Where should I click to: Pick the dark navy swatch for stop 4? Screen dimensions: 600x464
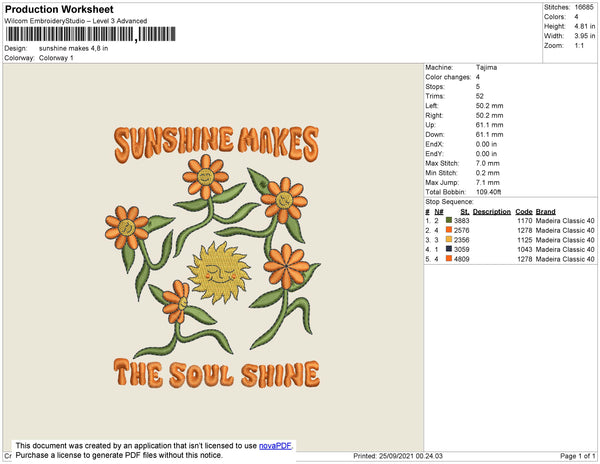click(449, 250)
